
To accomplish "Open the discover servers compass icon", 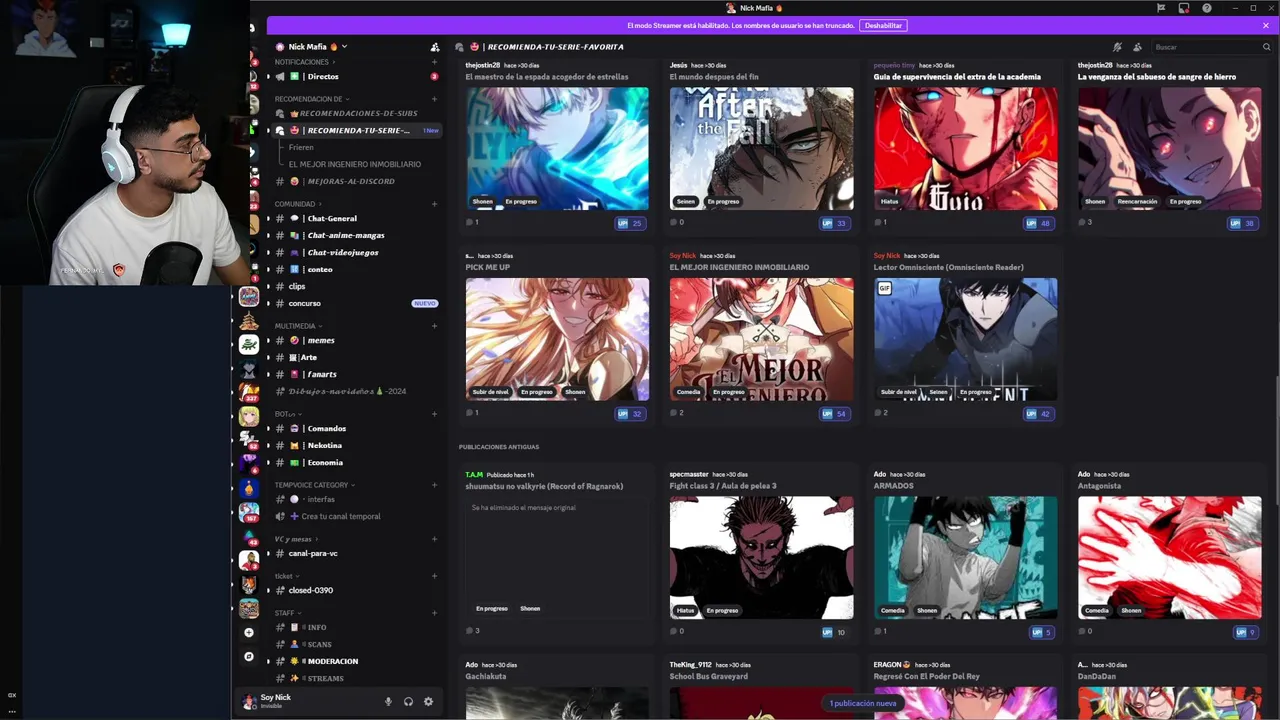I will [x=249, y=657].
